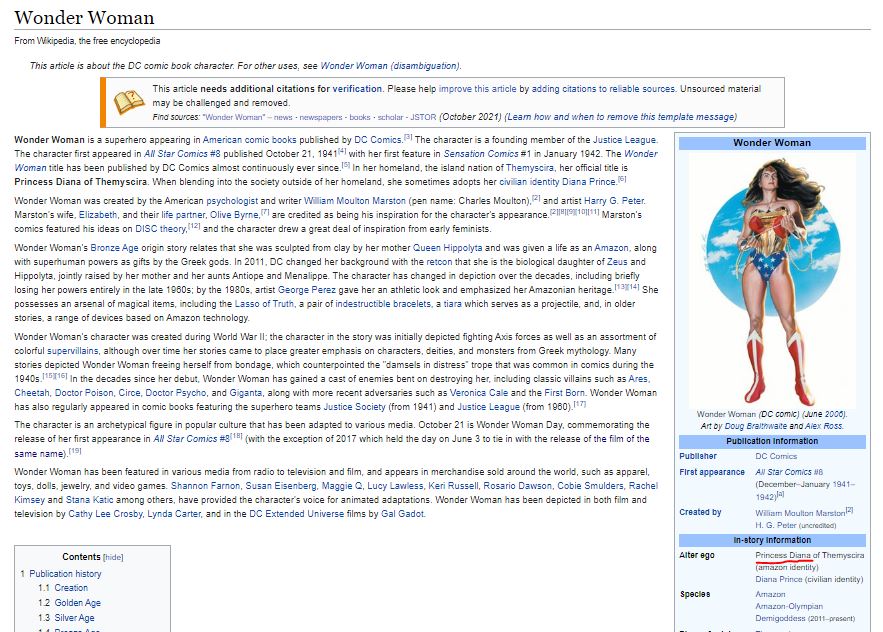
Task: Jump to 1.3 Silver Age in Contents
Action: (x=74, y=618)
